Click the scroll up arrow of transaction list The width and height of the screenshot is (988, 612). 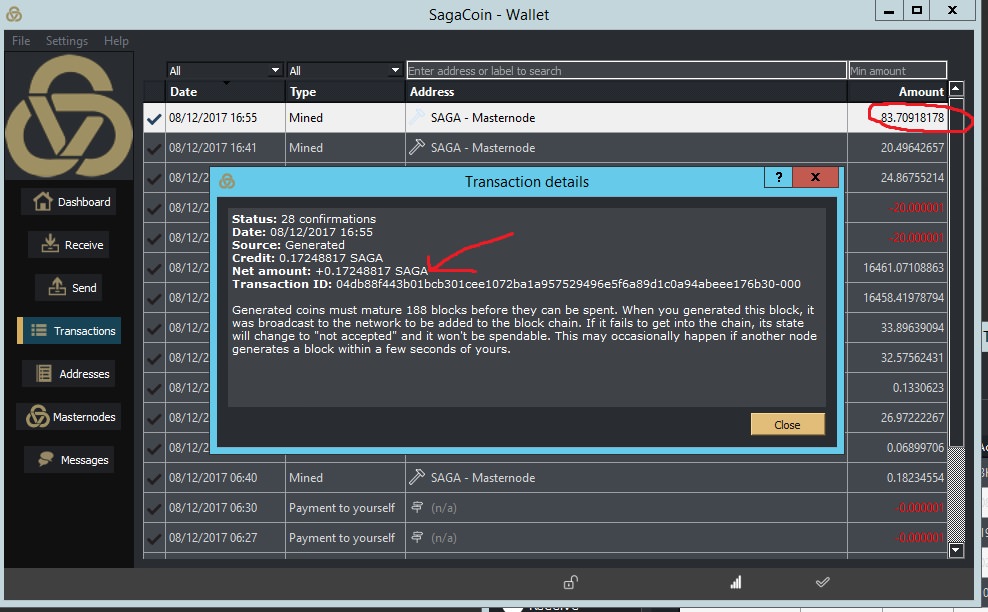(956, 88)
